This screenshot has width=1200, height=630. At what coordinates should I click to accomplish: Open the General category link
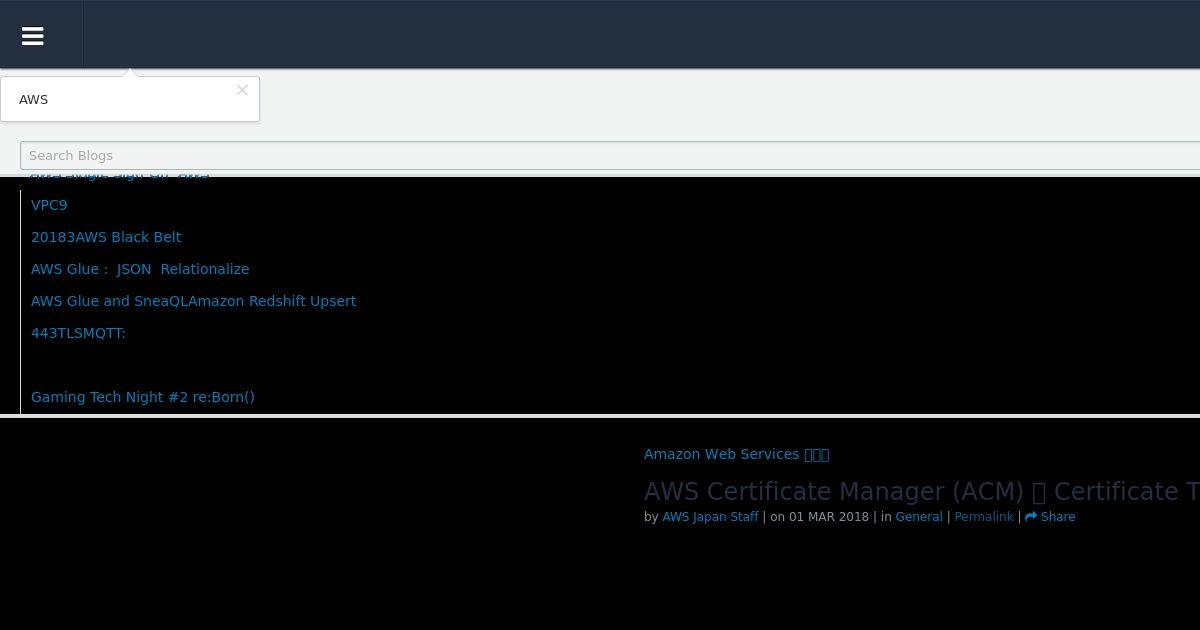click(x=919, y=517)
